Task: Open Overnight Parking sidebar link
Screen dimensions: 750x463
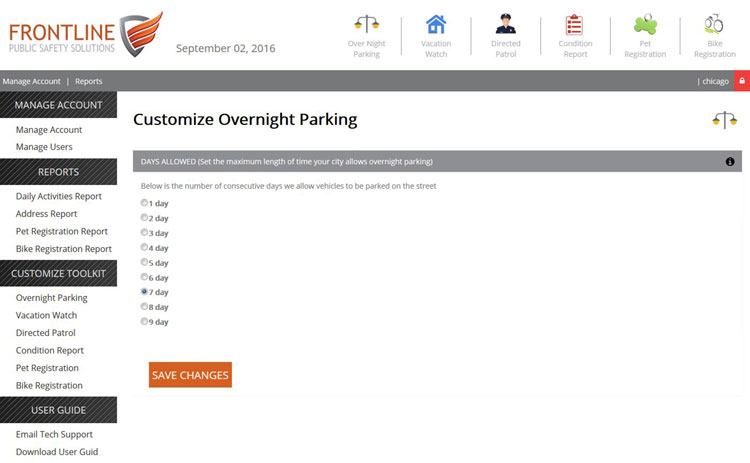Action: 52,298
